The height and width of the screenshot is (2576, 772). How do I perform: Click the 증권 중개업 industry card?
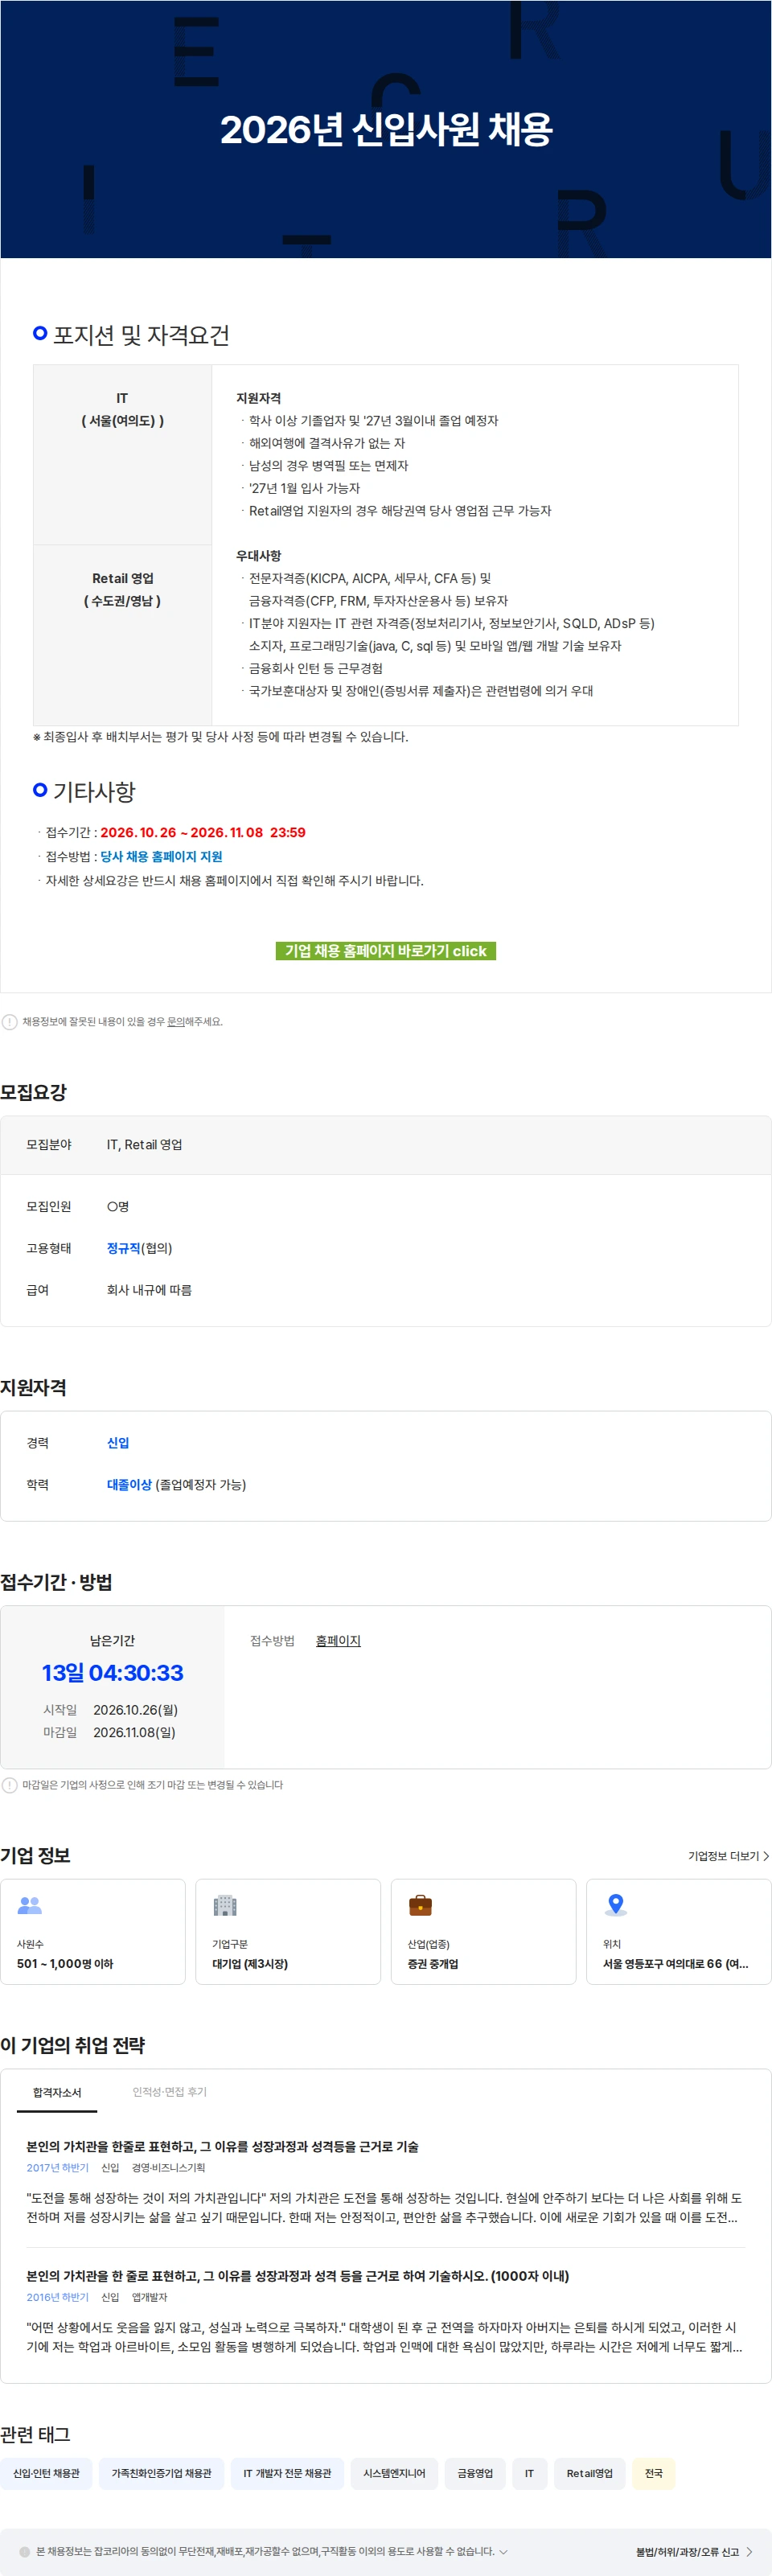pos(483,1931)
